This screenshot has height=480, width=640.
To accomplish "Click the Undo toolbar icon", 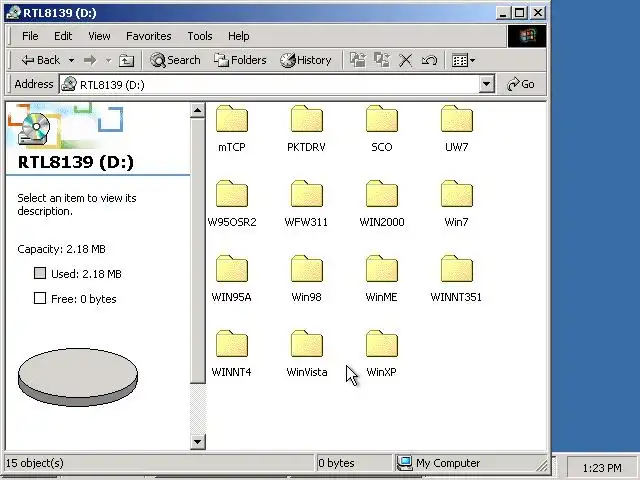I will point(429,60).
